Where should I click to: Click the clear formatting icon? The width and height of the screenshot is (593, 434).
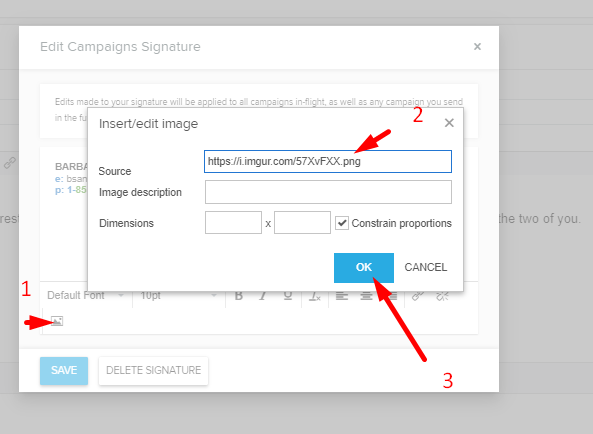[315, 296]
